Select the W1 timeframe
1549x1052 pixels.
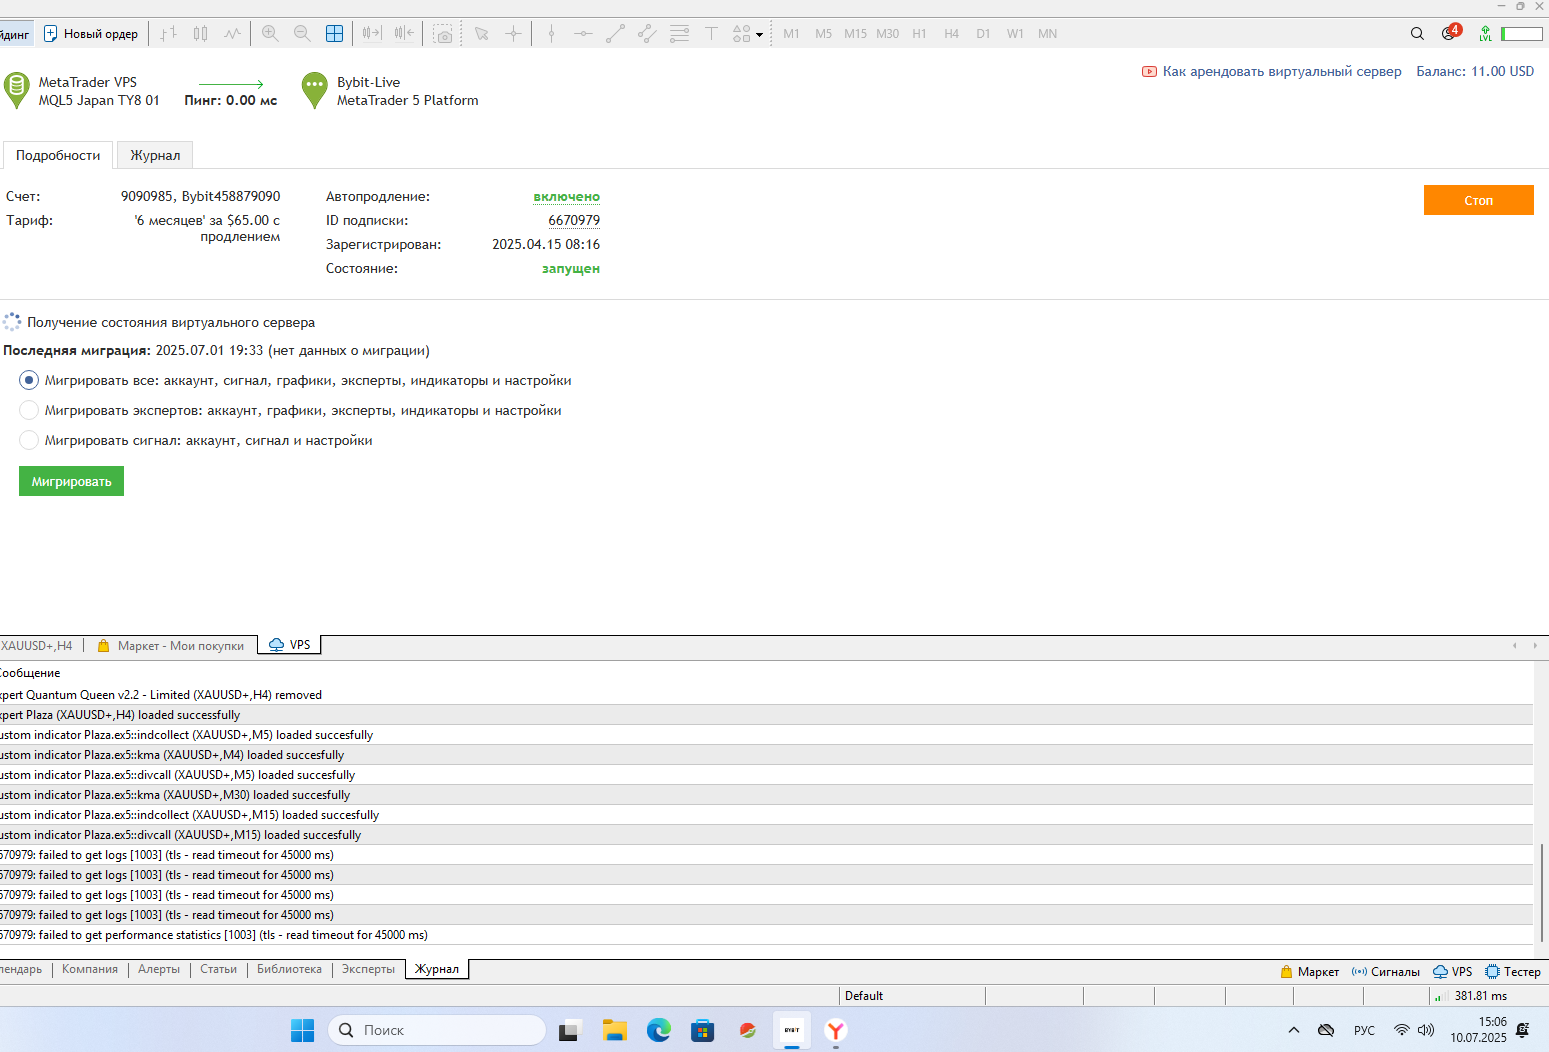click(x=1015, y=34)
